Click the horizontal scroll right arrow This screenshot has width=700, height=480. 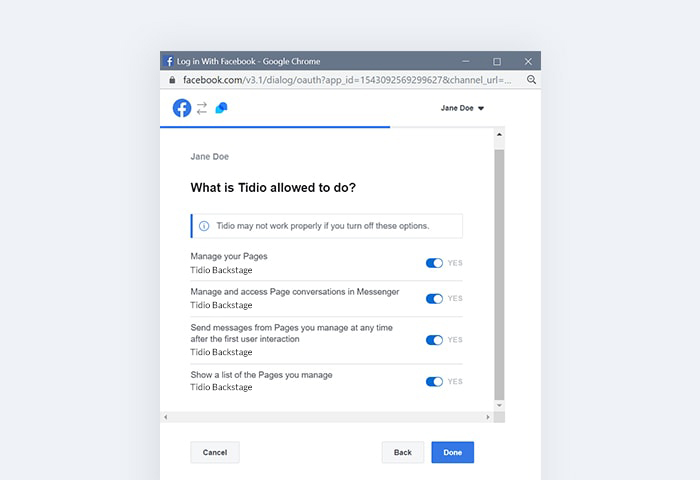tap(488, 417)
